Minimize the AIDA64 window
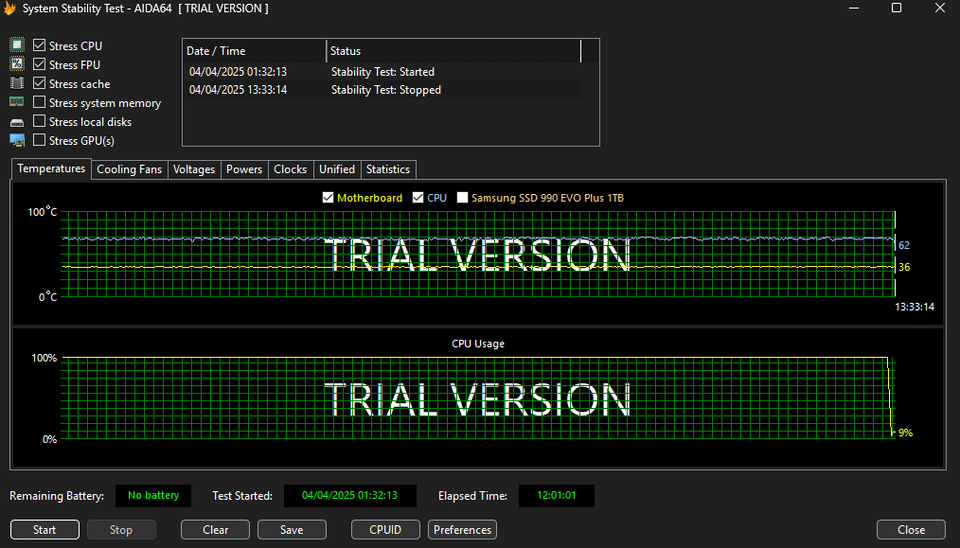Viewport: 960px width, 548px height. pyautogui.click(x=854, y=9)
